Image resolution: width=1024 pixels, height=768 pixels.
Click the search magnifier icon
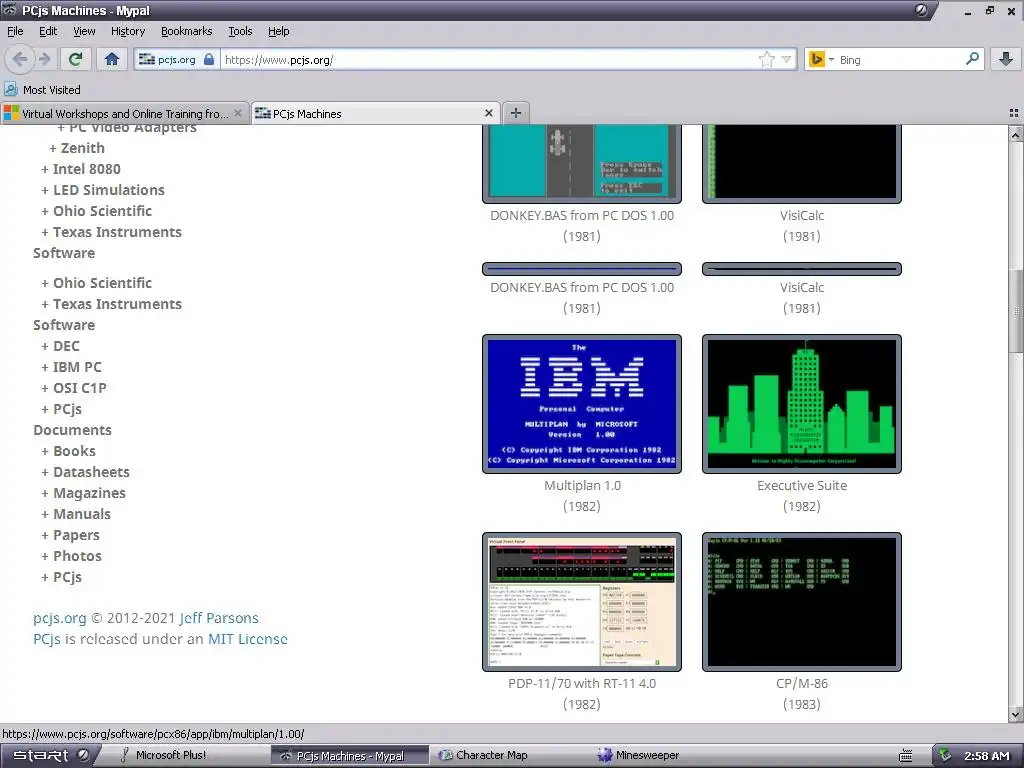point(972,59)
